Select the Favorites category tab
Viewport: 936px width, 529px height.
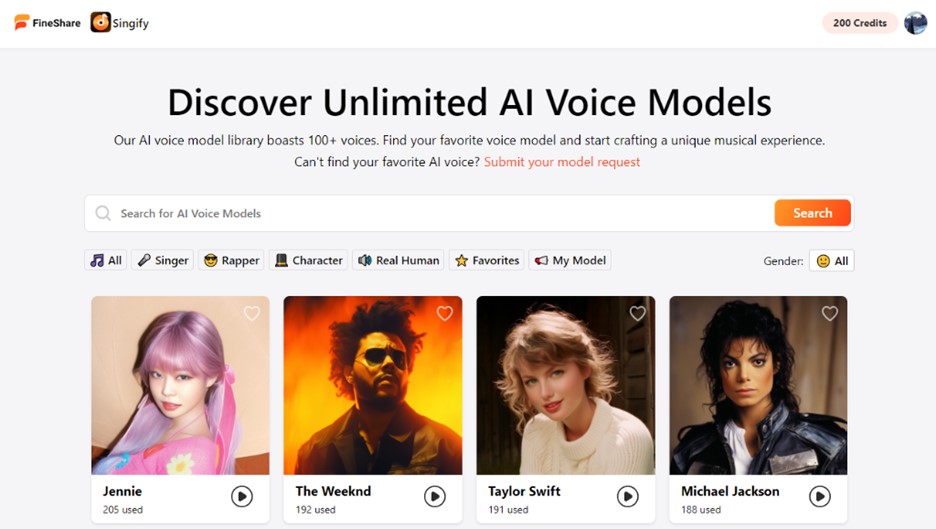[487, 260]
